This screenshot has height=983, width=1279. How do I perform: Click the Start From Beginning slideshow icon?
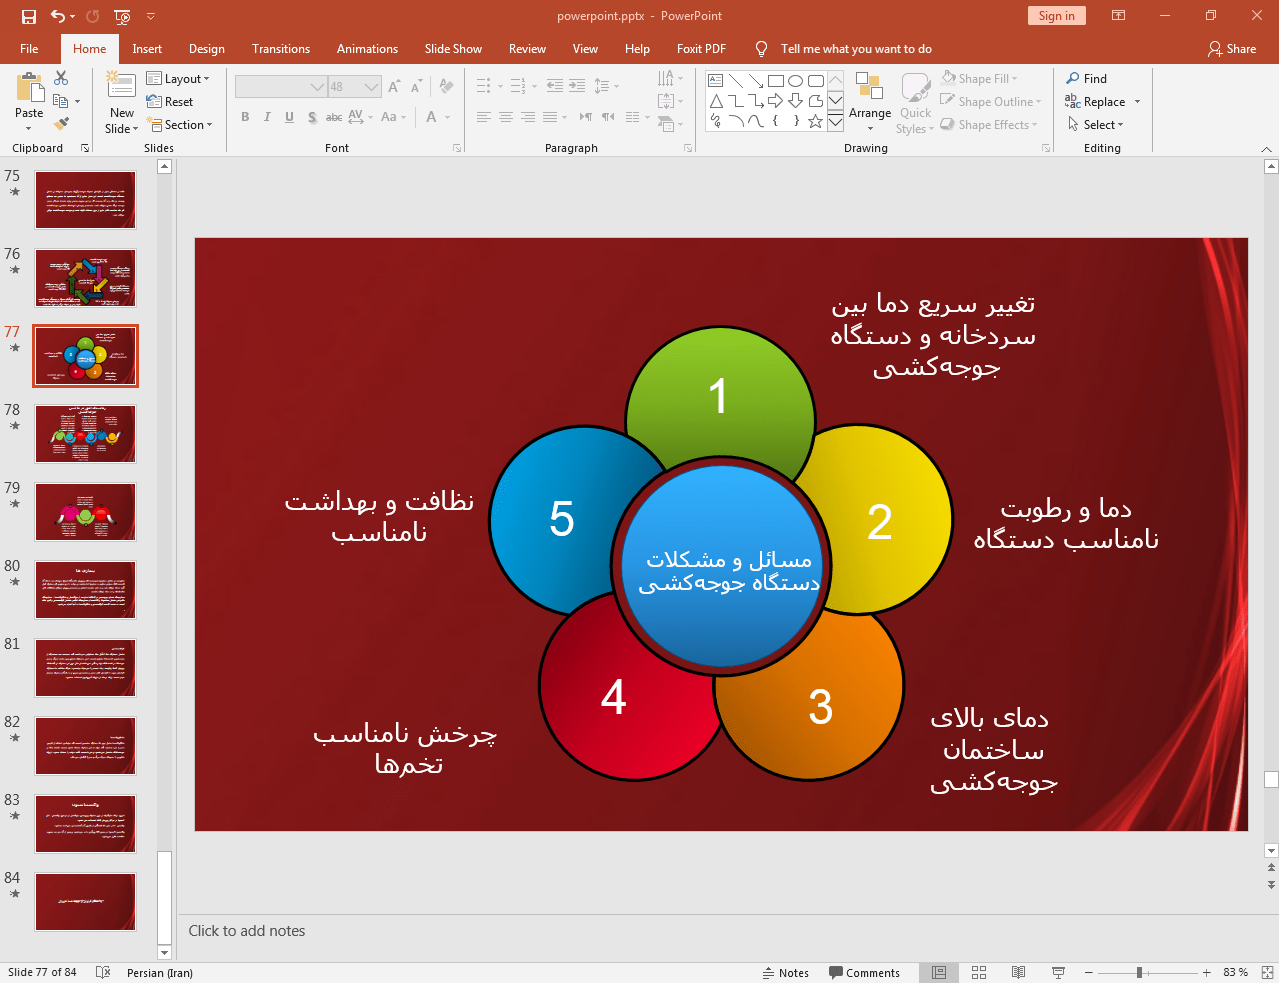tap(122, 16)
